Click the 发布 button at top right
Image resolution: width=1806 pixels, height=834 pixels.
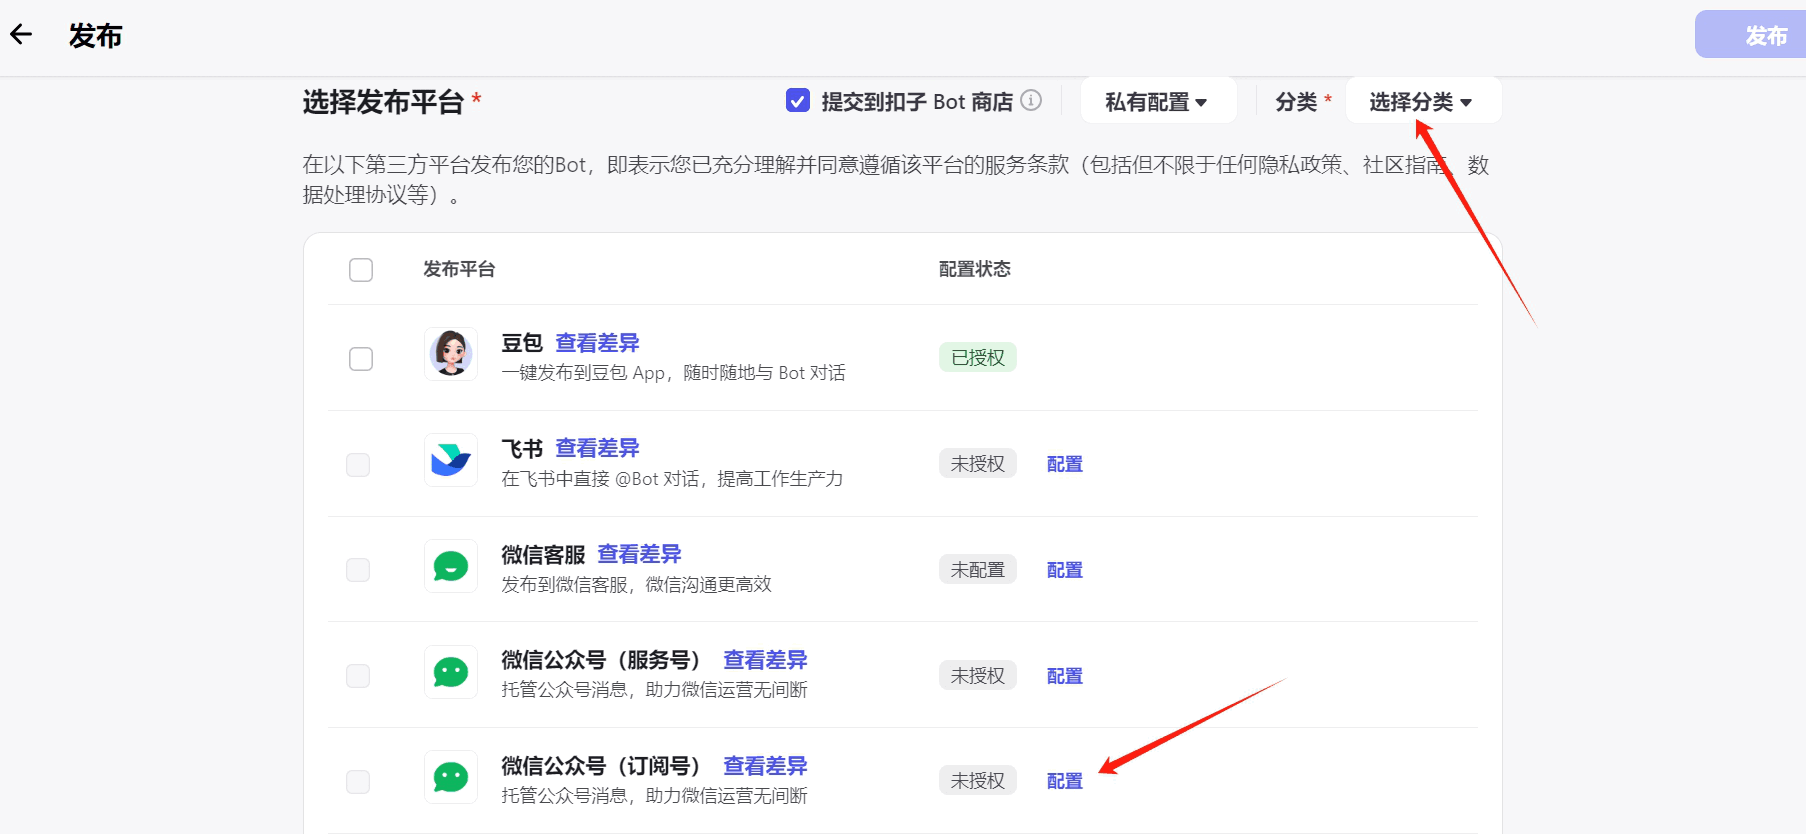point(1752,35)
